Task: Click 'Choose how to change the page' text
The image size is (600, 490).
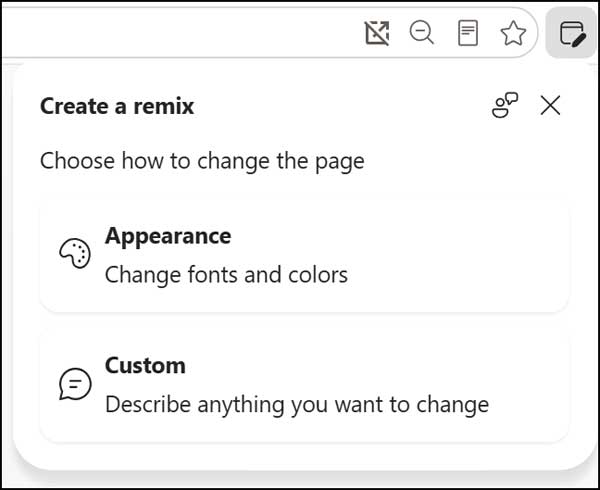Action: coord(202,161)
